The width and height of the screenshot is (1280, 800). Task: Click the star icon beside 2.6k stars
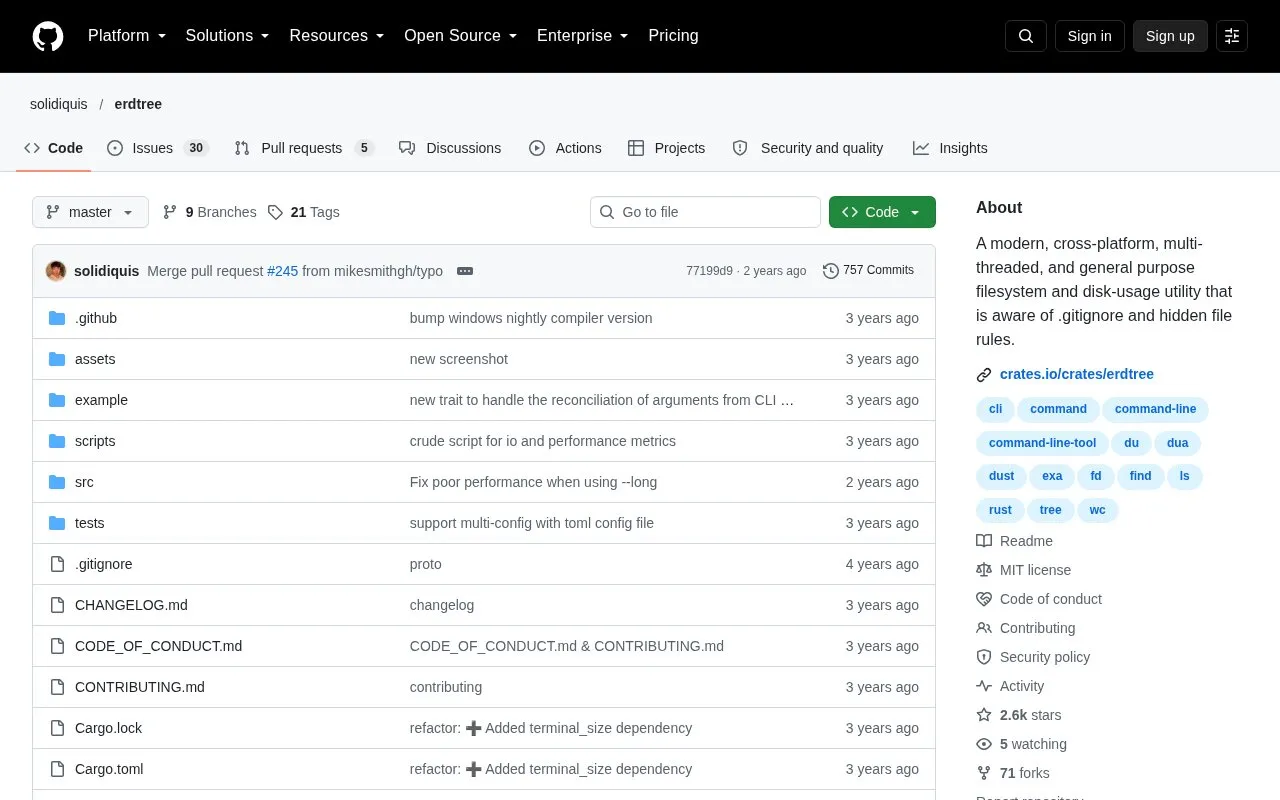click(984, 715)
